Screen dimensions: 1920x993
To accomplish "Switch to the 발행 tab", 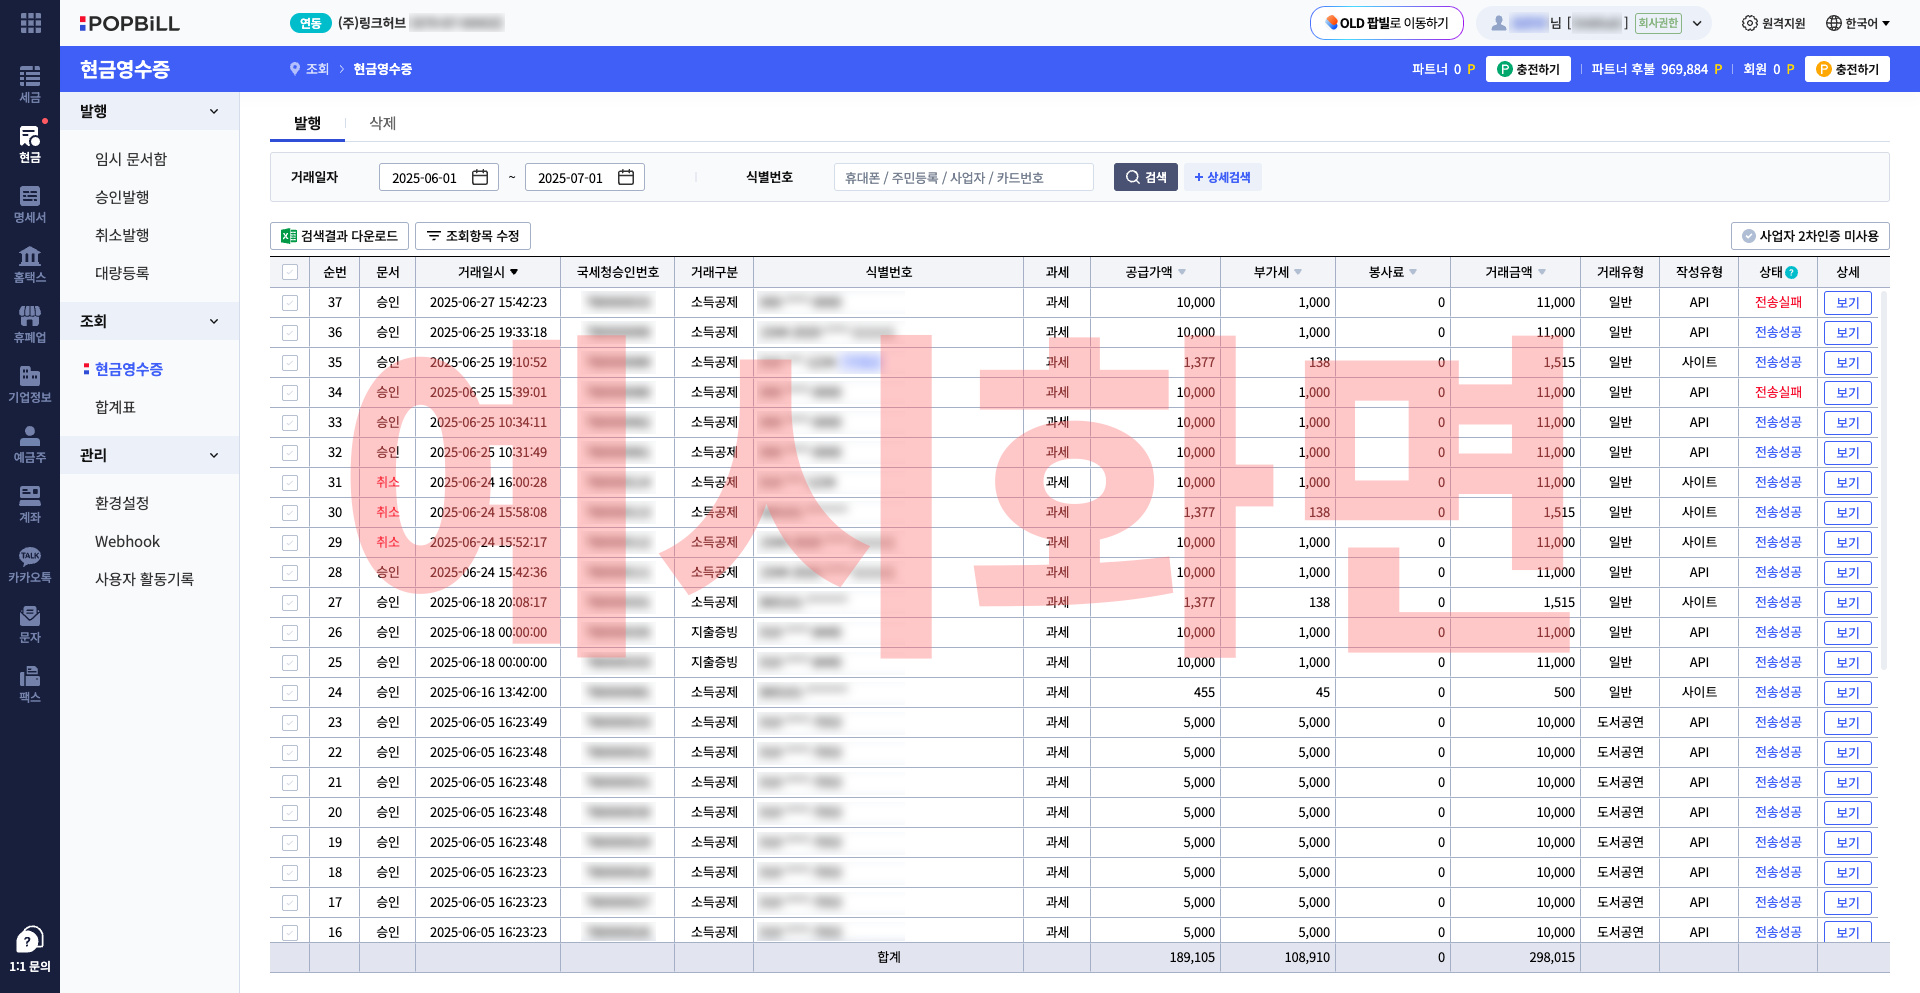I will [x=307, y=123].
